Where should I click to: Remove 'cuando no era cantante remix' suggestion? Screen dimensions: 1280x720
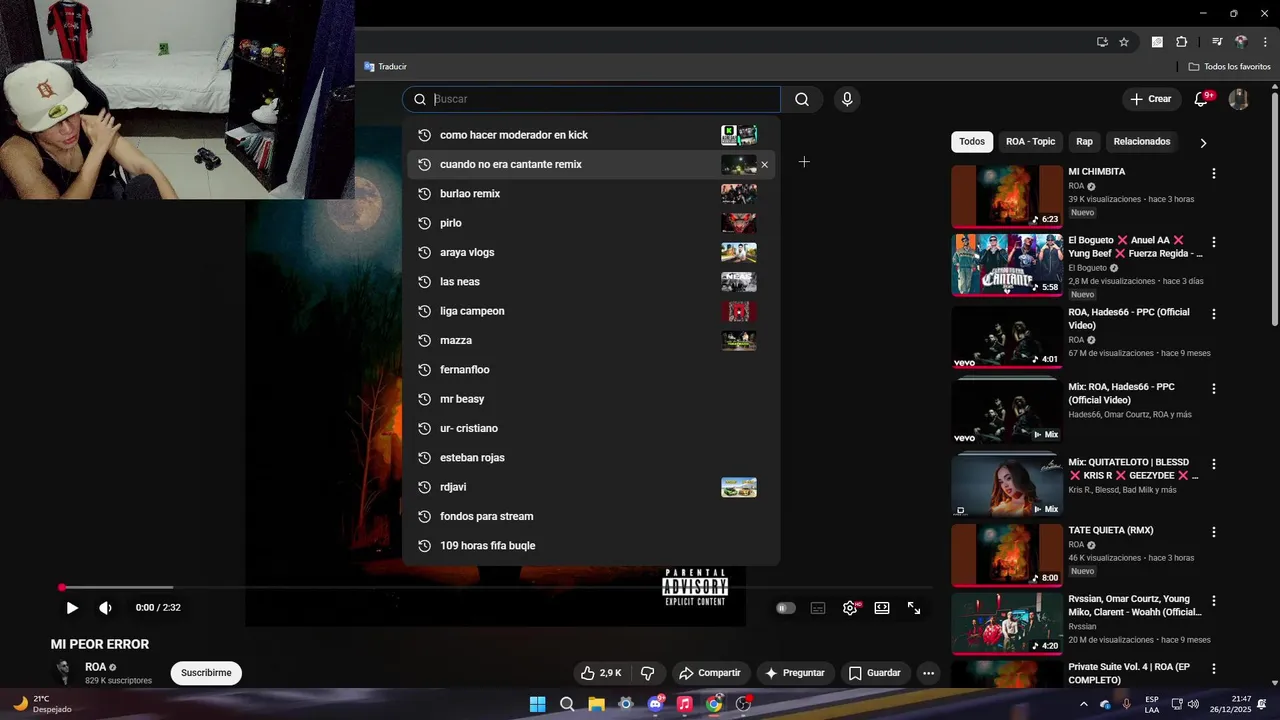tap(765, 165)
